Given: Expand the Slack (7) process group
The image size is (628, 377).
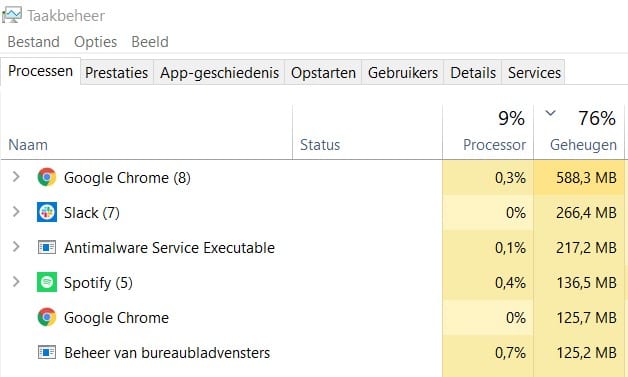Looking at the screenshot, I should (16, 212).
